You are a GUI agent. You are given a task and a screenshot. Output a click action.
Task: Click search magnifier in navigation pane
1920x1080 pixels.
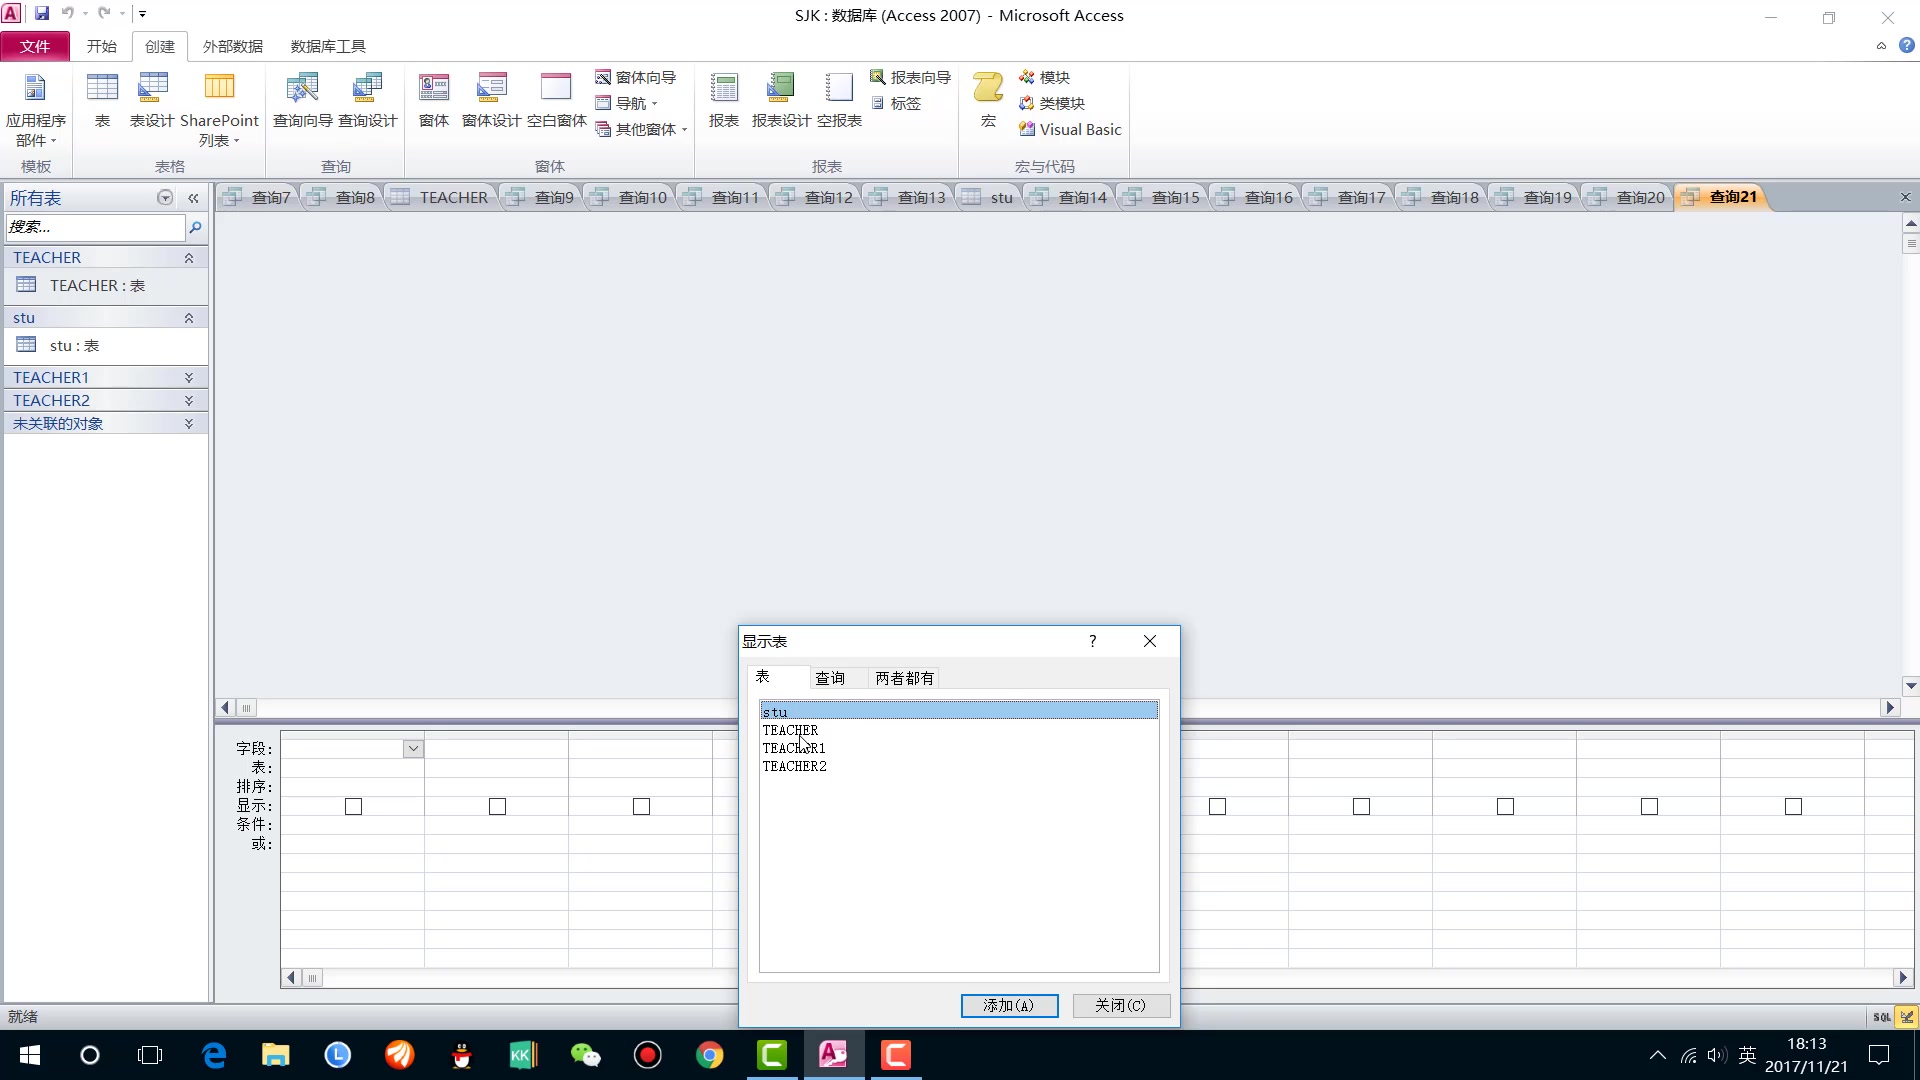[x=196, y=228]
